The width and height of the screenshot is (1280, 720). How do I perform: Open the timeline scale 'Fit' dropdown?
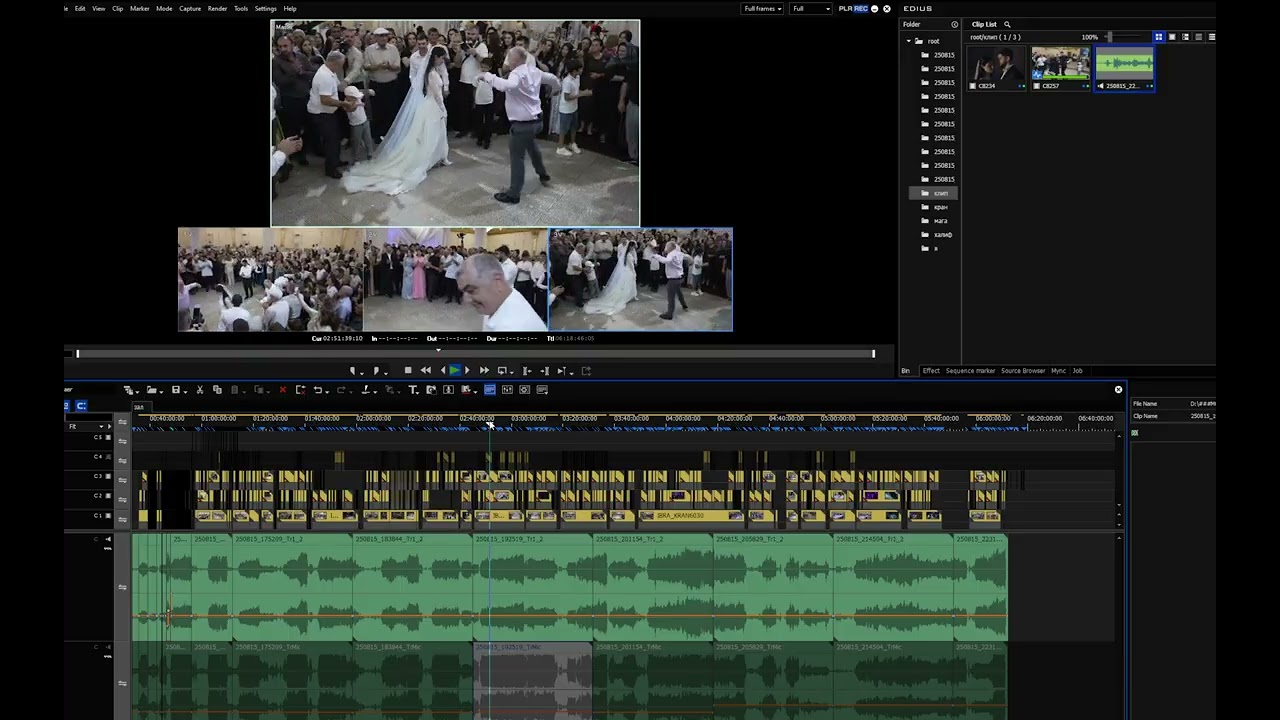(87, 427)
